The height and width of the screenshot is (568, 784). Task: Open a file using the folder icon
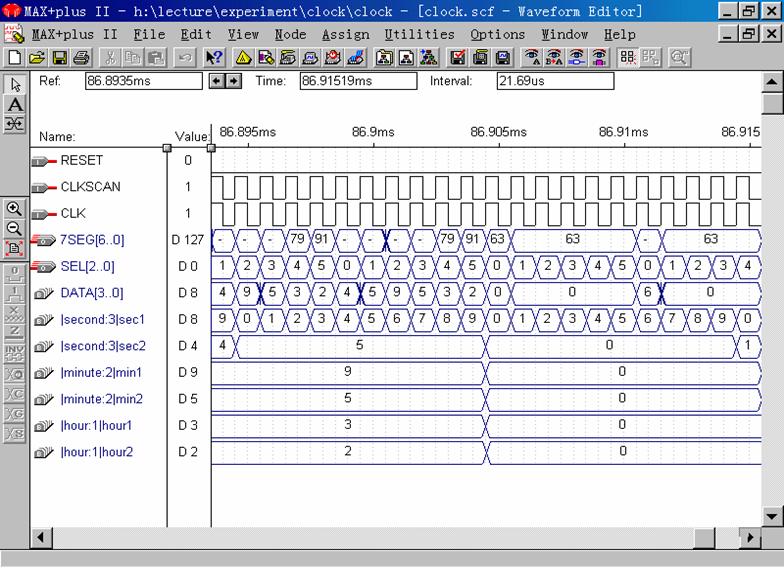pos(37,58)
